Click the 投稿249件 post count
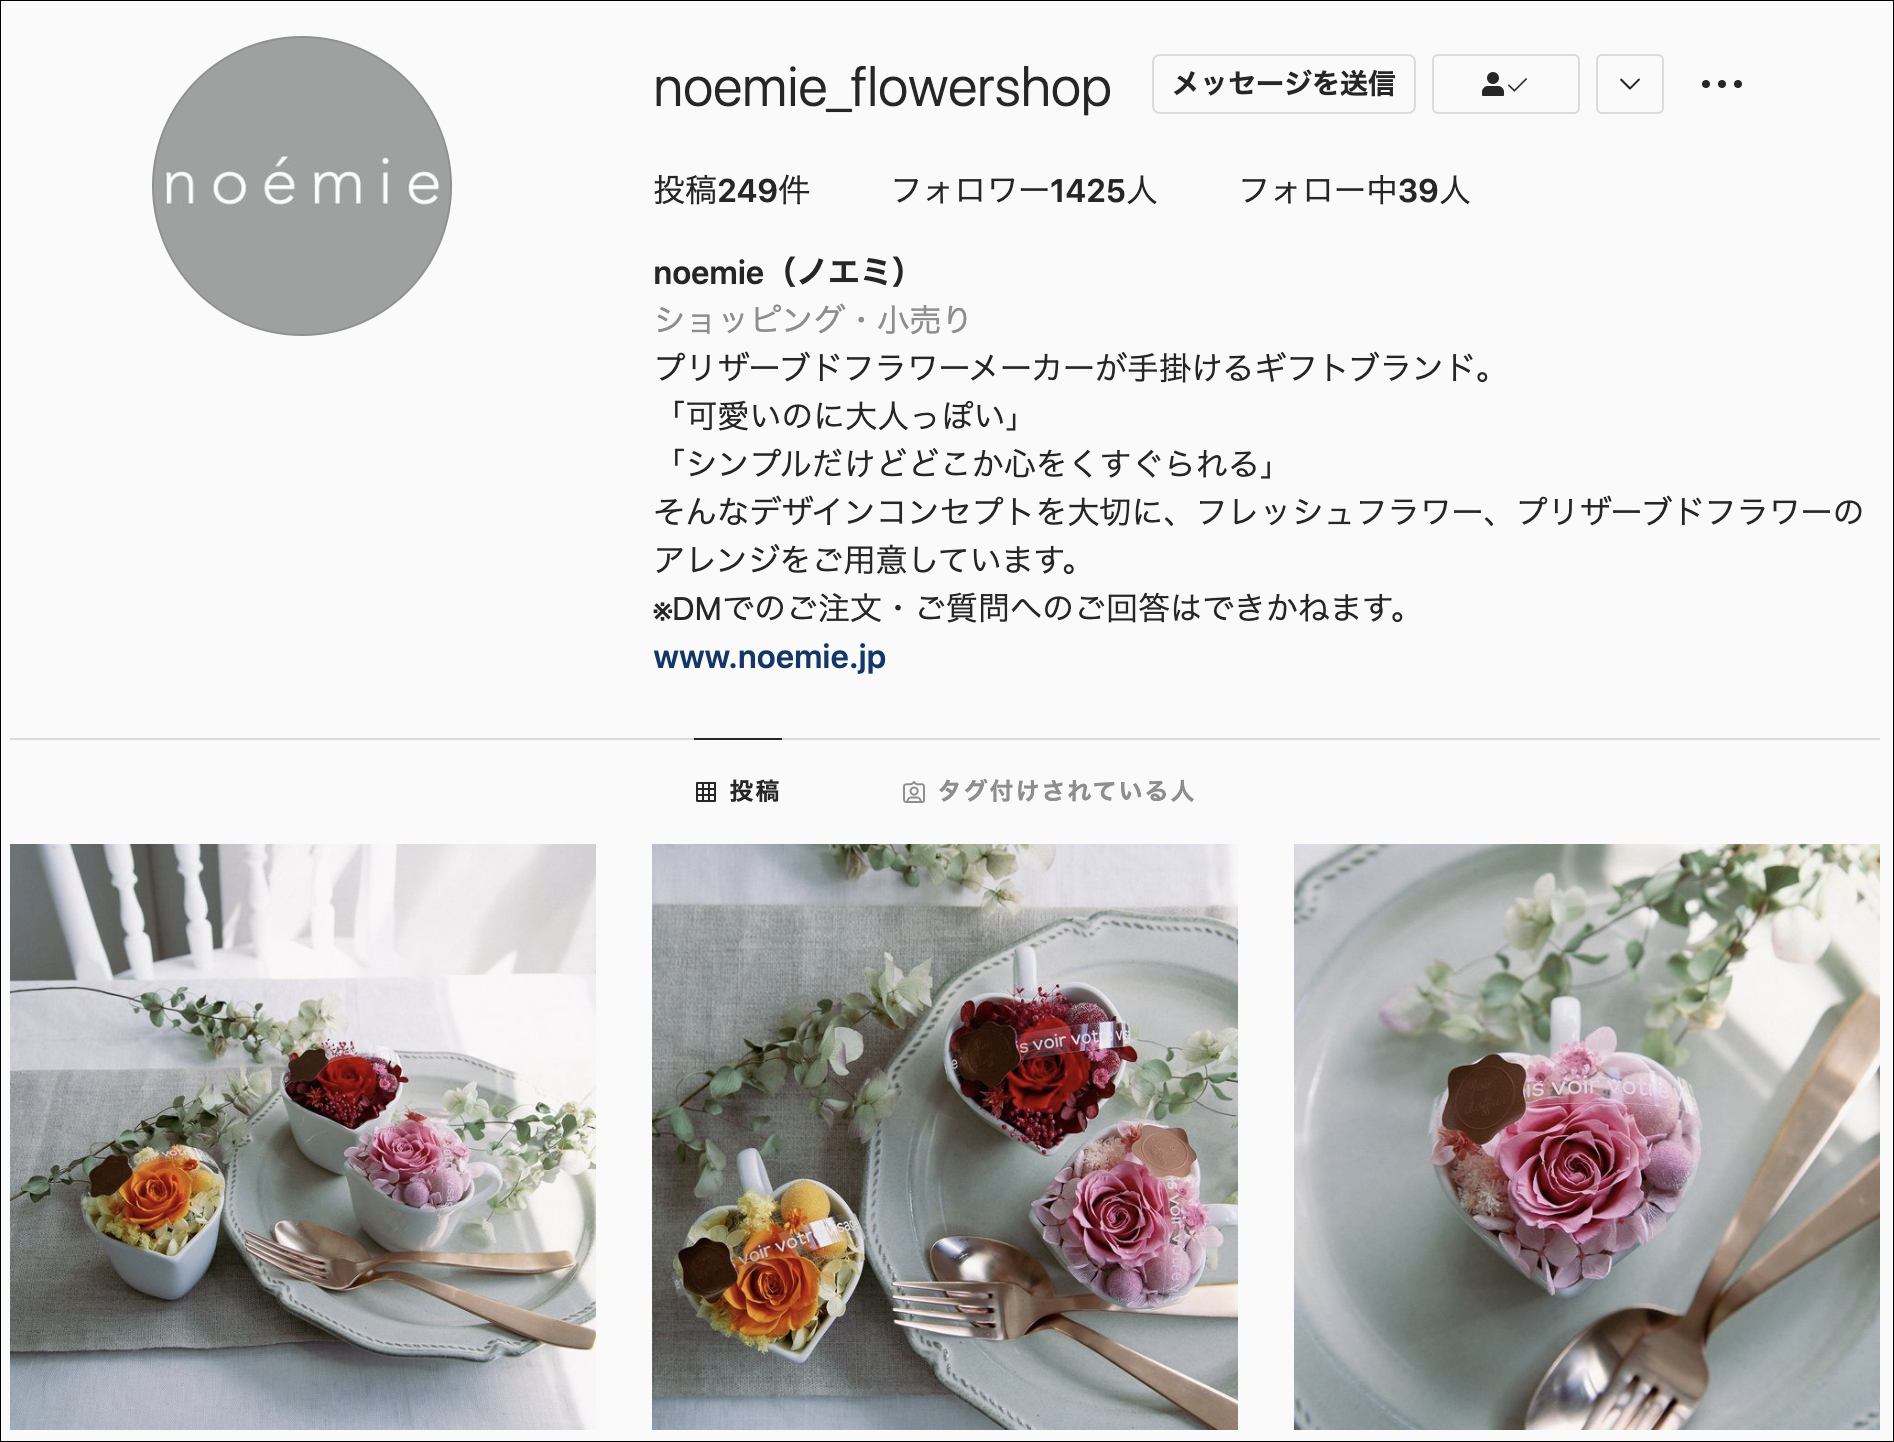Screen dimensions: 1894x1442 [731, 190]
